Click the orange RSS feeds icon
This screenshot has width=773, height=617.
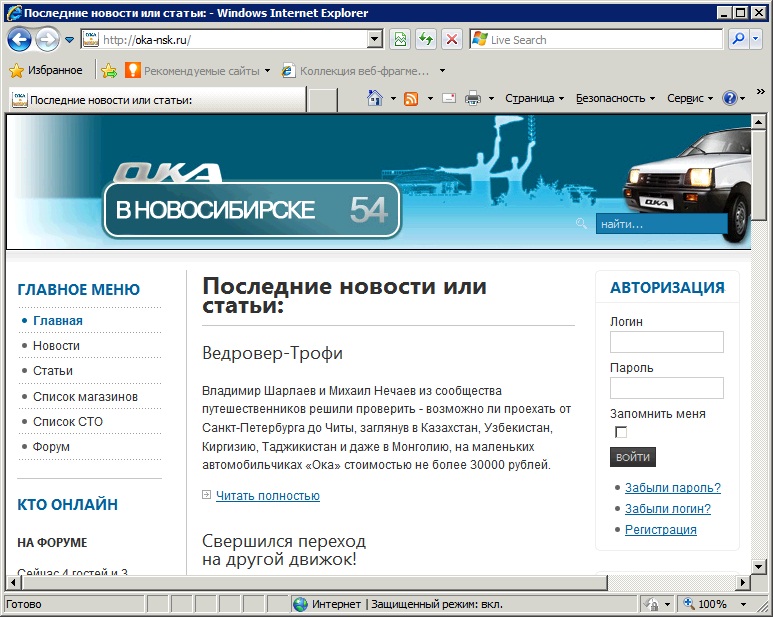pyautogui.click(x=411, y=99)
